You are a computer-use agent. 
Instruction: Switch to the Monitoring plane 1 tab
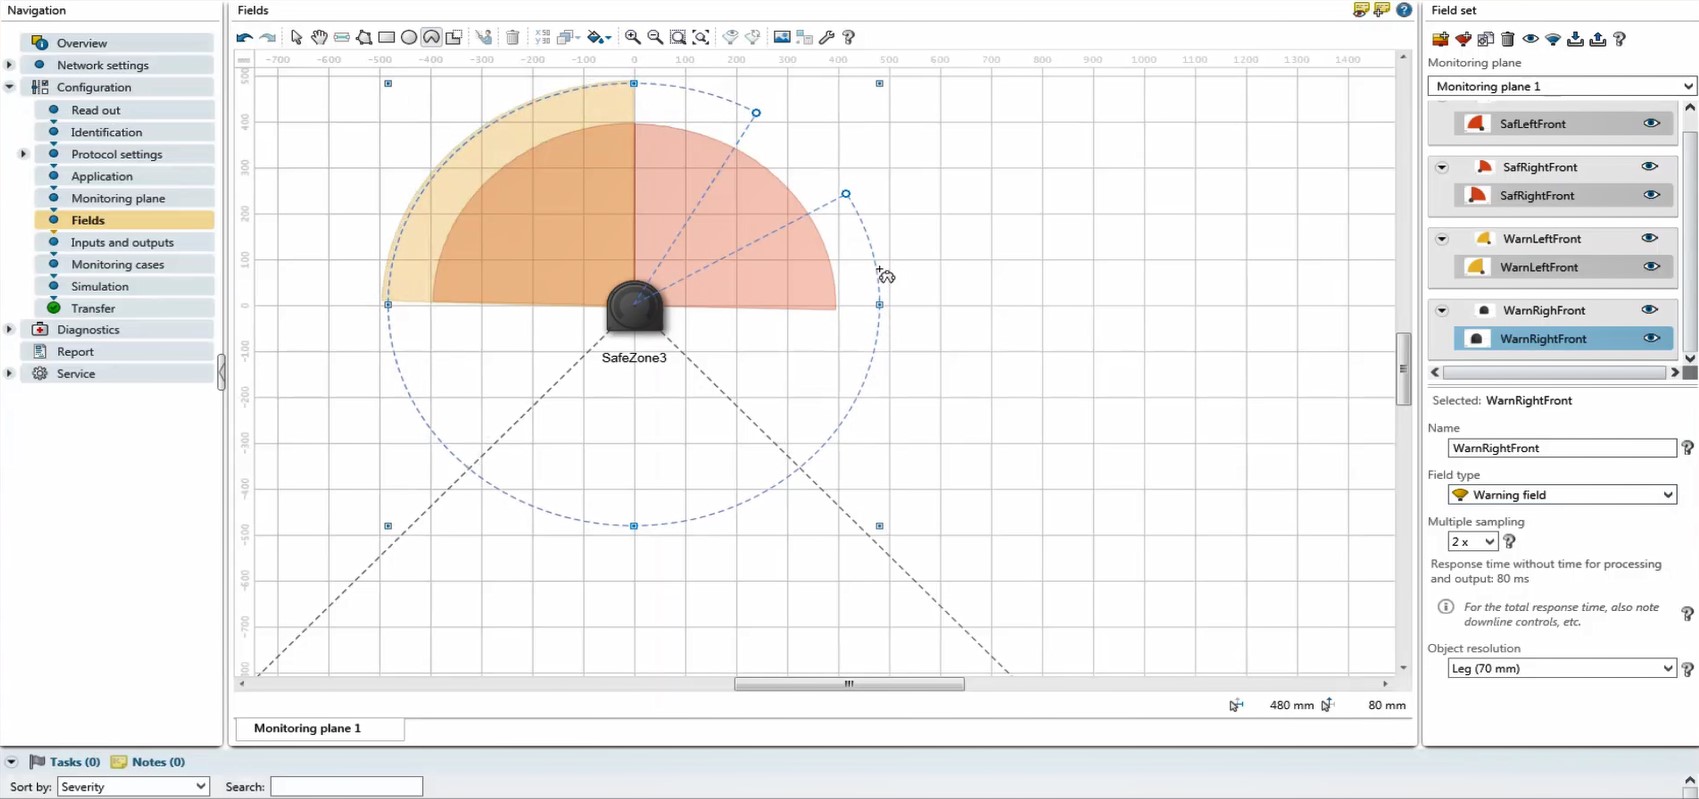[308, 728]
